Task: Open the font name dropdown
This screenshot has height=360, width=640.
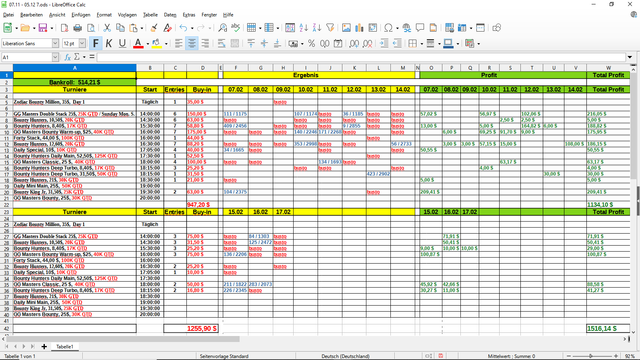Action: click(x=55, y=43)
